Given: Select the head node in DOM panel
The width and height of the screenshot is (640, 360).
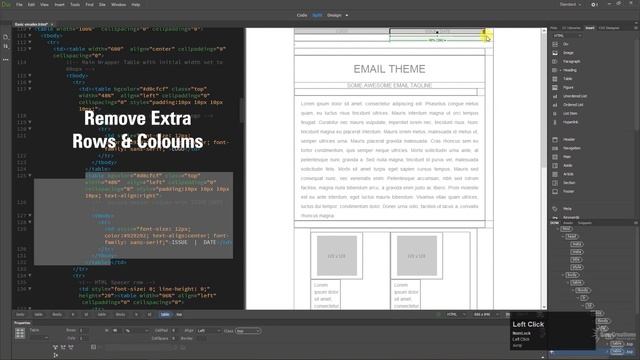Looking at the screenshot, I should tap(571, 237).
